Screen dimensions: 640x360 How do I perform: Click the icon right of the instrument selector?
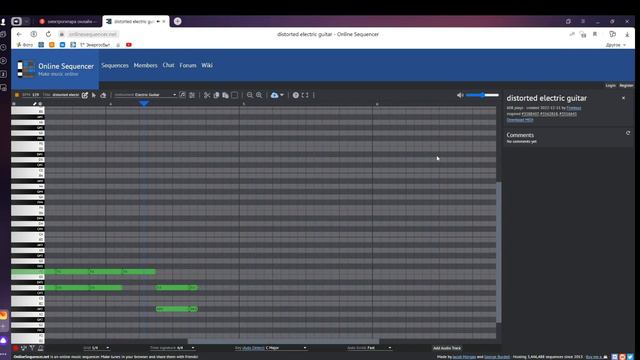click(182, 95)
